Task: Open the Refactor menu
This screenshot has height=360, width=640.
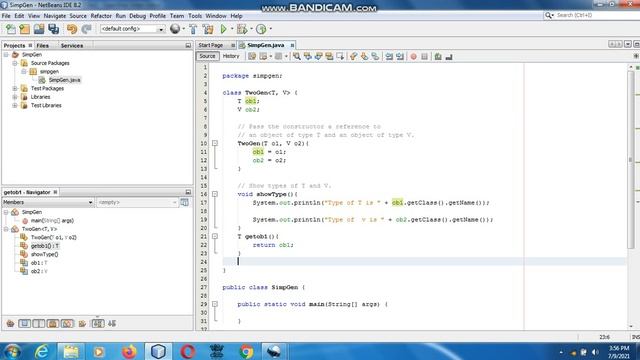Action: click(101, 16)
